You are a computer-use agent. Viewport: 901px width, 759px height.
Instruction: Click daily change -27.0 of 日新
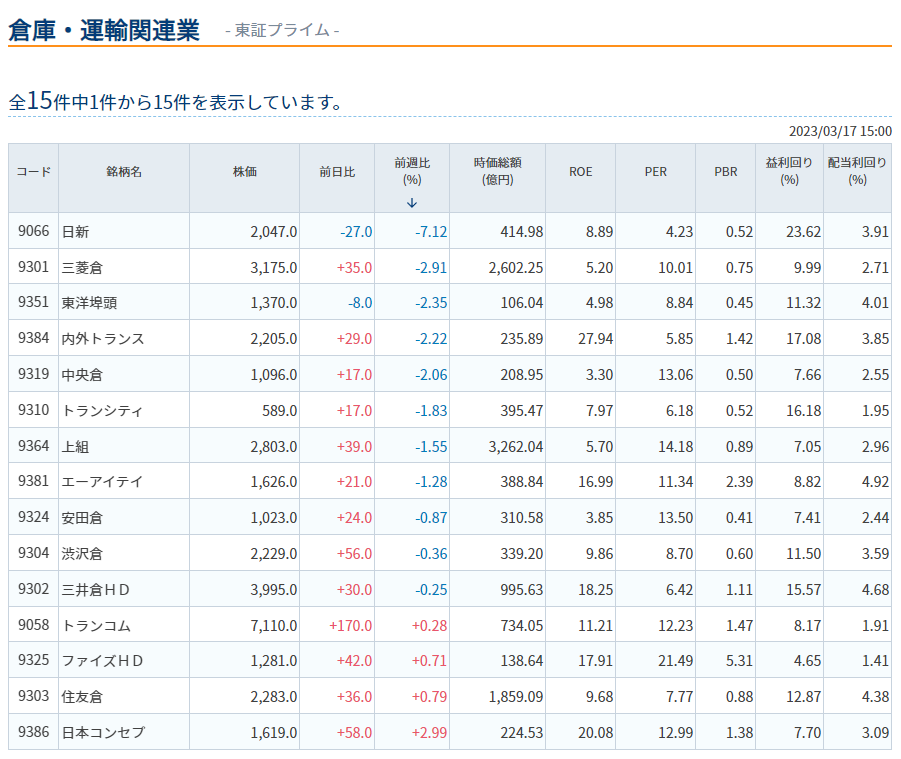coord(356,232)
